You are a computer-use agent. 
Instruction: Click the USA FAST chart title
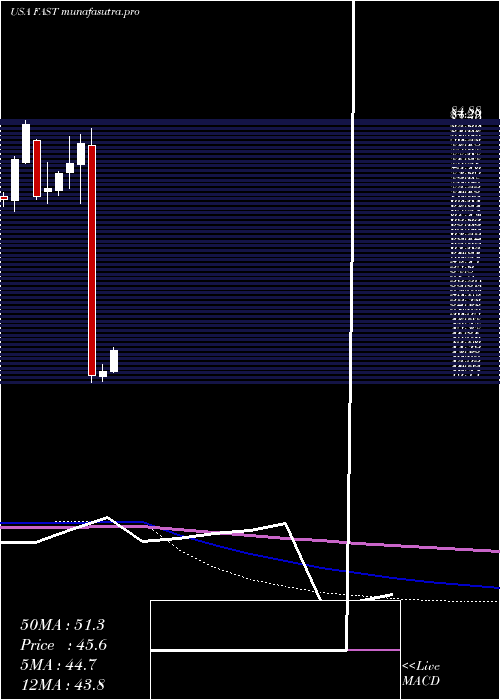point(75,12)
